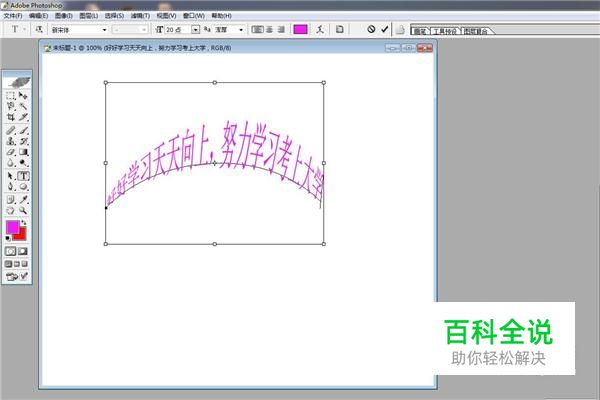The width and height of the screenshot is (600, 400).
Task: Swap foreground and background colors
Action: coord(24,222)
